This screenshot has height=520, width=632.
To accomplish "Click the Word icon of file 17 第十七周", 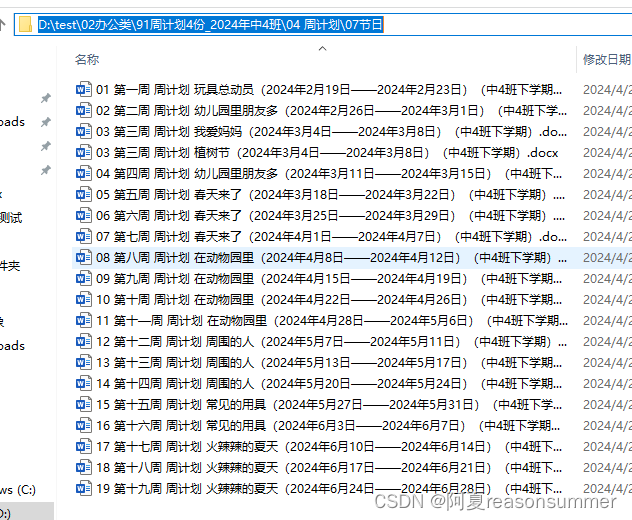I will (x=83, y=446).
